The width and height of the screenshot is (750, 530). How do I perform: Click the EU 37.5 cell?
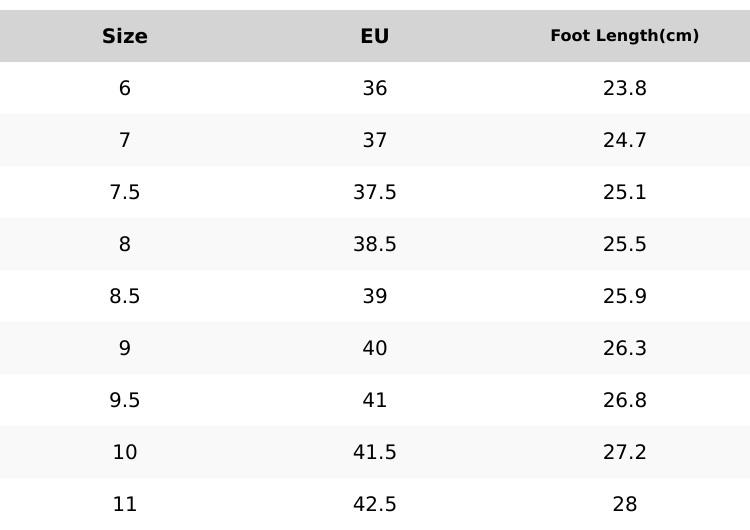(375, 192)
